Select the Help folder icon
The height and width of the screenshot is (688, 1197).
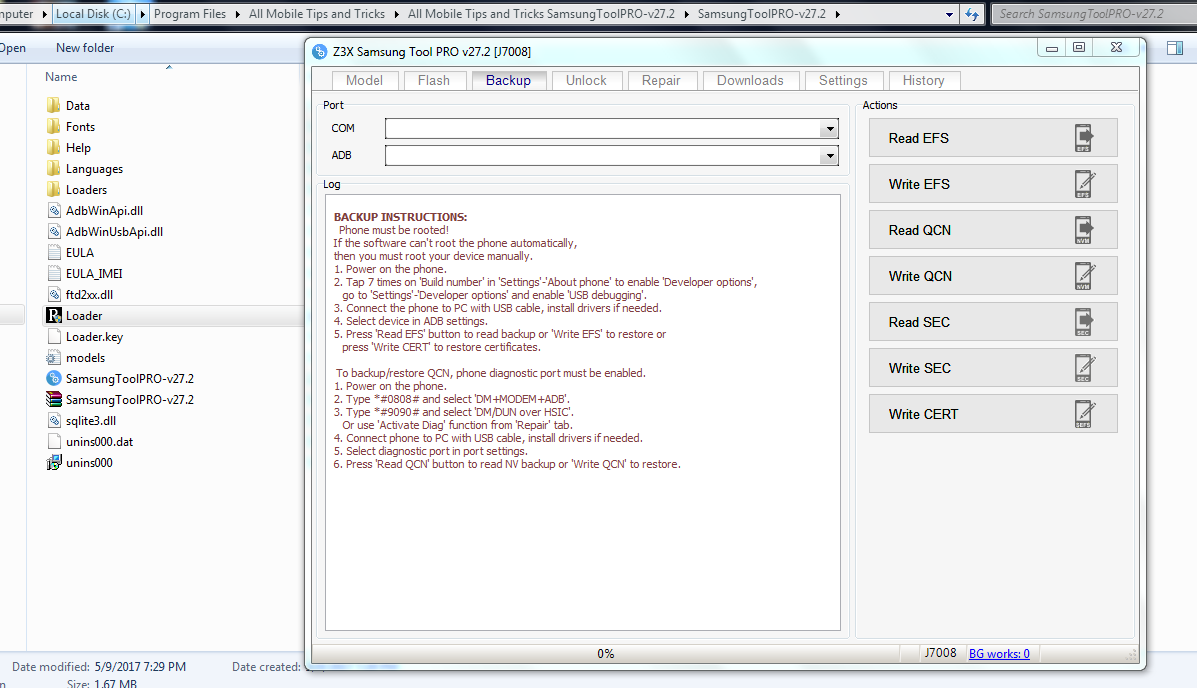point(53,147)
